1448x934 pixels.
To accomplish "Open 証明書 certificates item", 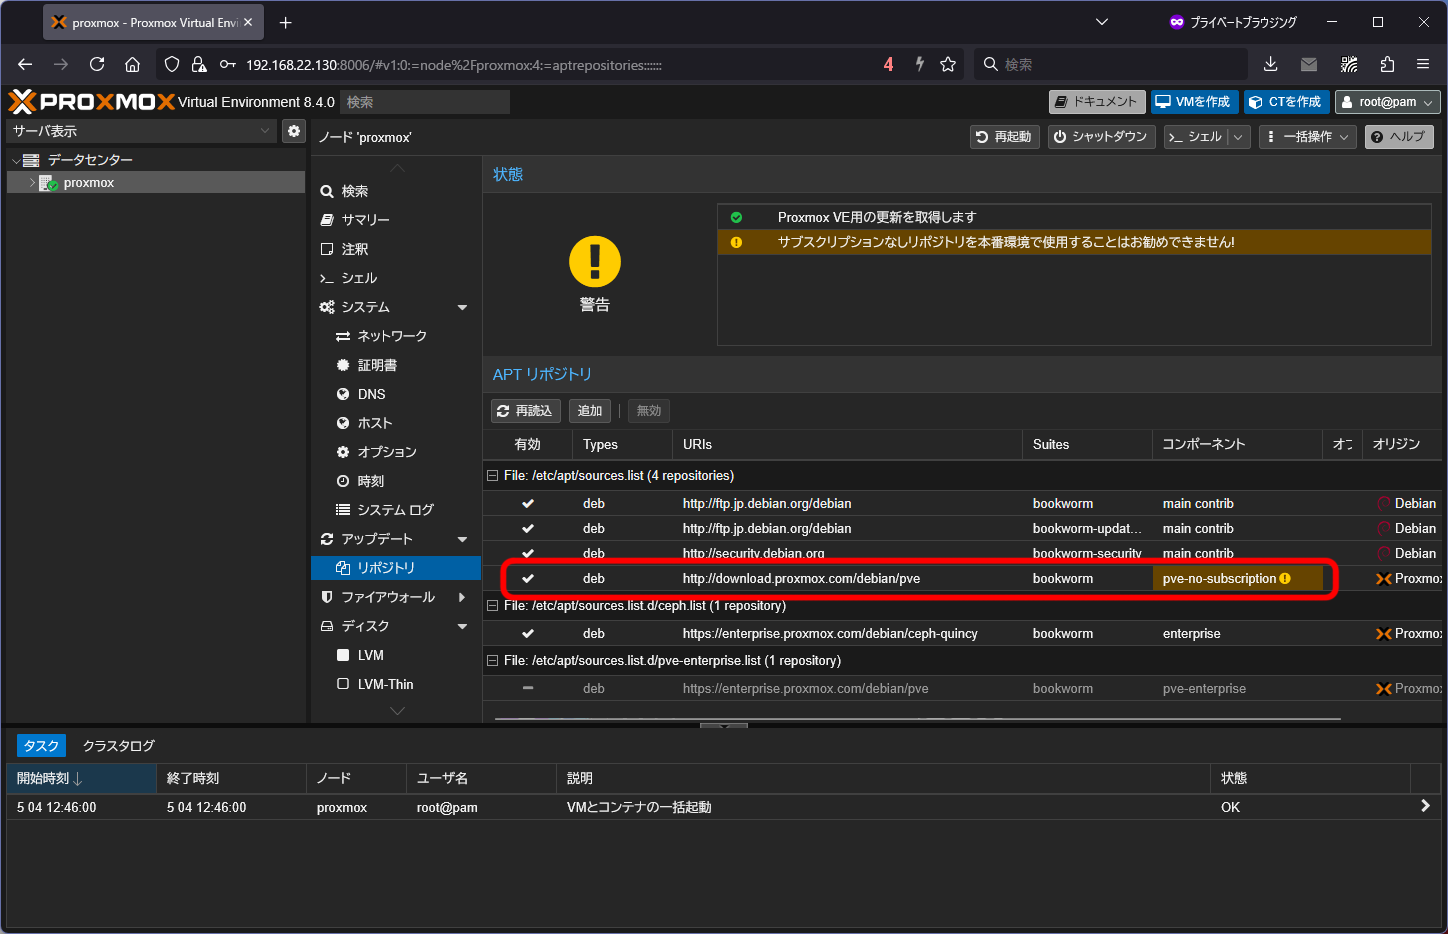I will pos(396,365).
